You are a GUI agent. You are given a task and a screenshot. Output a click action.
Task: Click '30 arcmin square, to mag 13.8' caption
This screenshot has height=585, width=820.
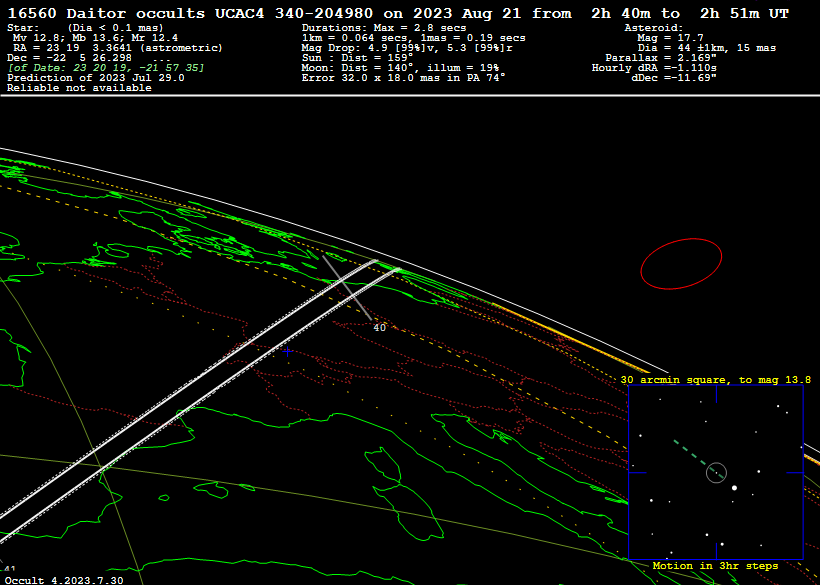(715, 380)
